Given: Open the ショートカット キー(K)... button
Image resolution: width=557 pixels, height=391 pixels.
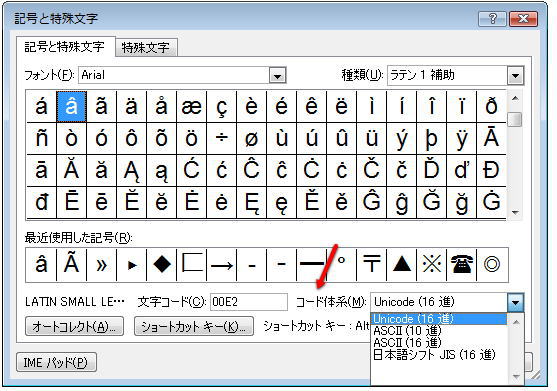Looking at the screenshot, I should [194, 326].
